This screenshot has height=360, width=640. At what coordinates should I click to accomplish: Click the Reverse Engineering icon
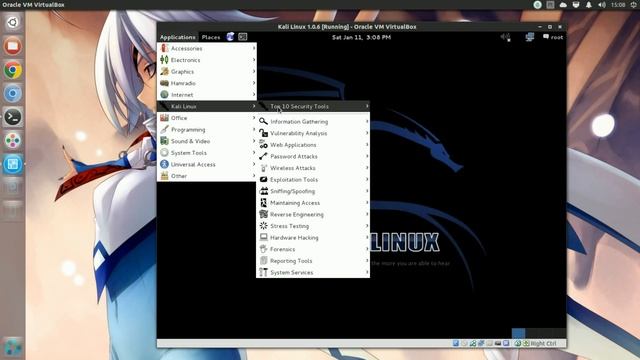coord(264,214)
